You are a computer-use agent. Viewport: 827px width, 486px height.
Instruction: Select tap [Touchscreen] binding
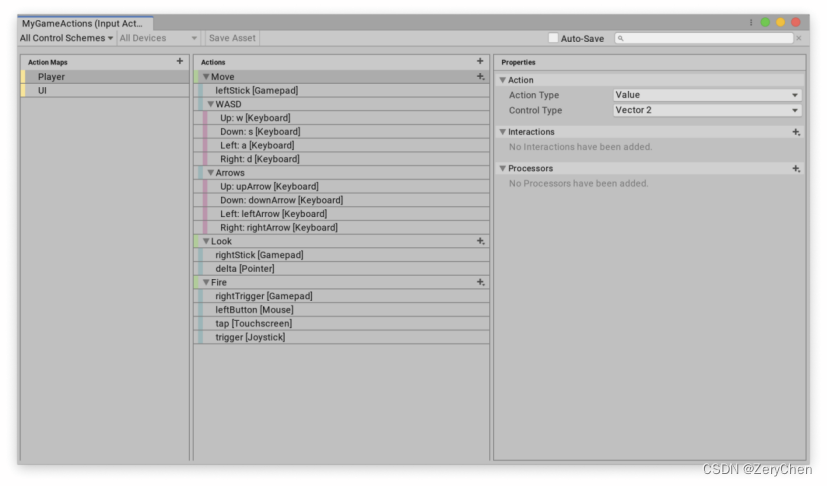click(342, 323)
